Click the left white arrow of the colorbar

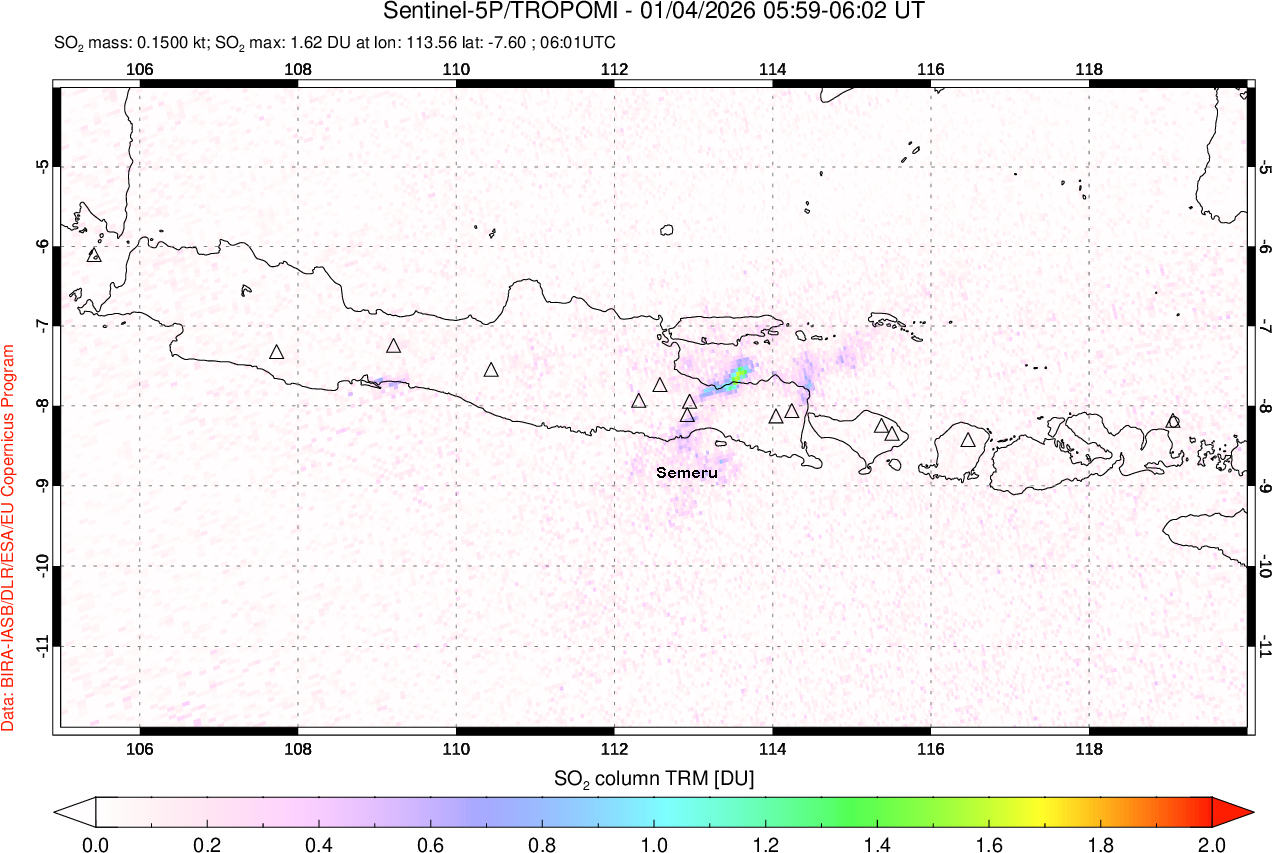click(x=74, y=810)
